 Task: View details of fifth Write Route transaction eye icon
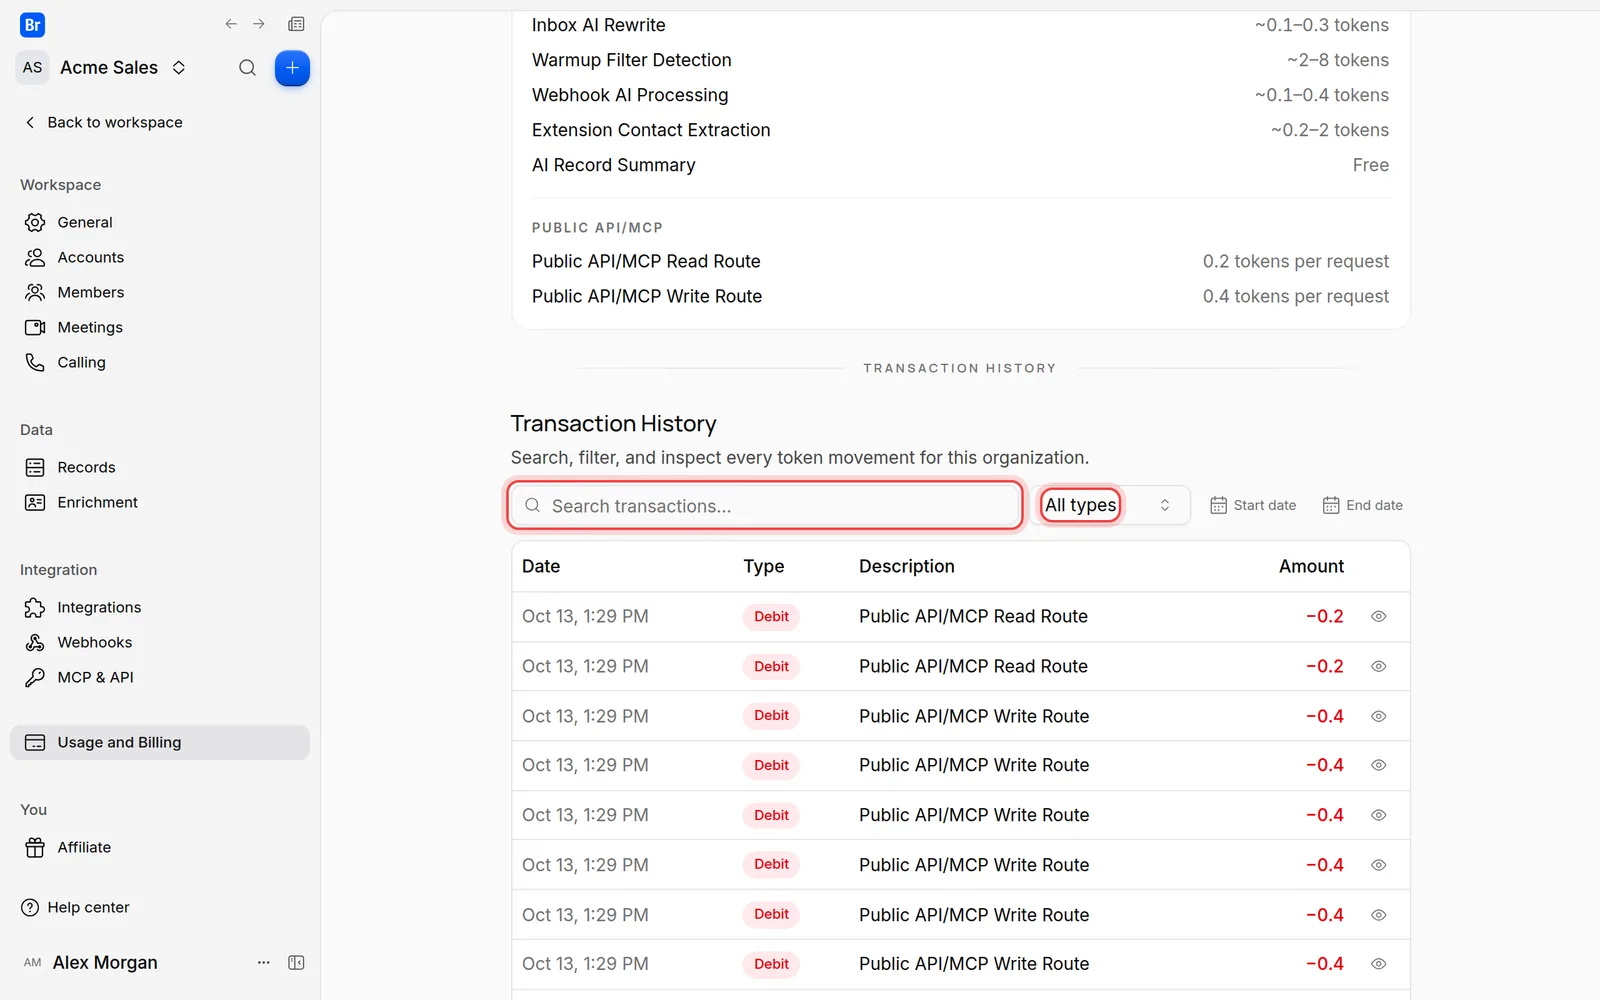pos(1378,915)
